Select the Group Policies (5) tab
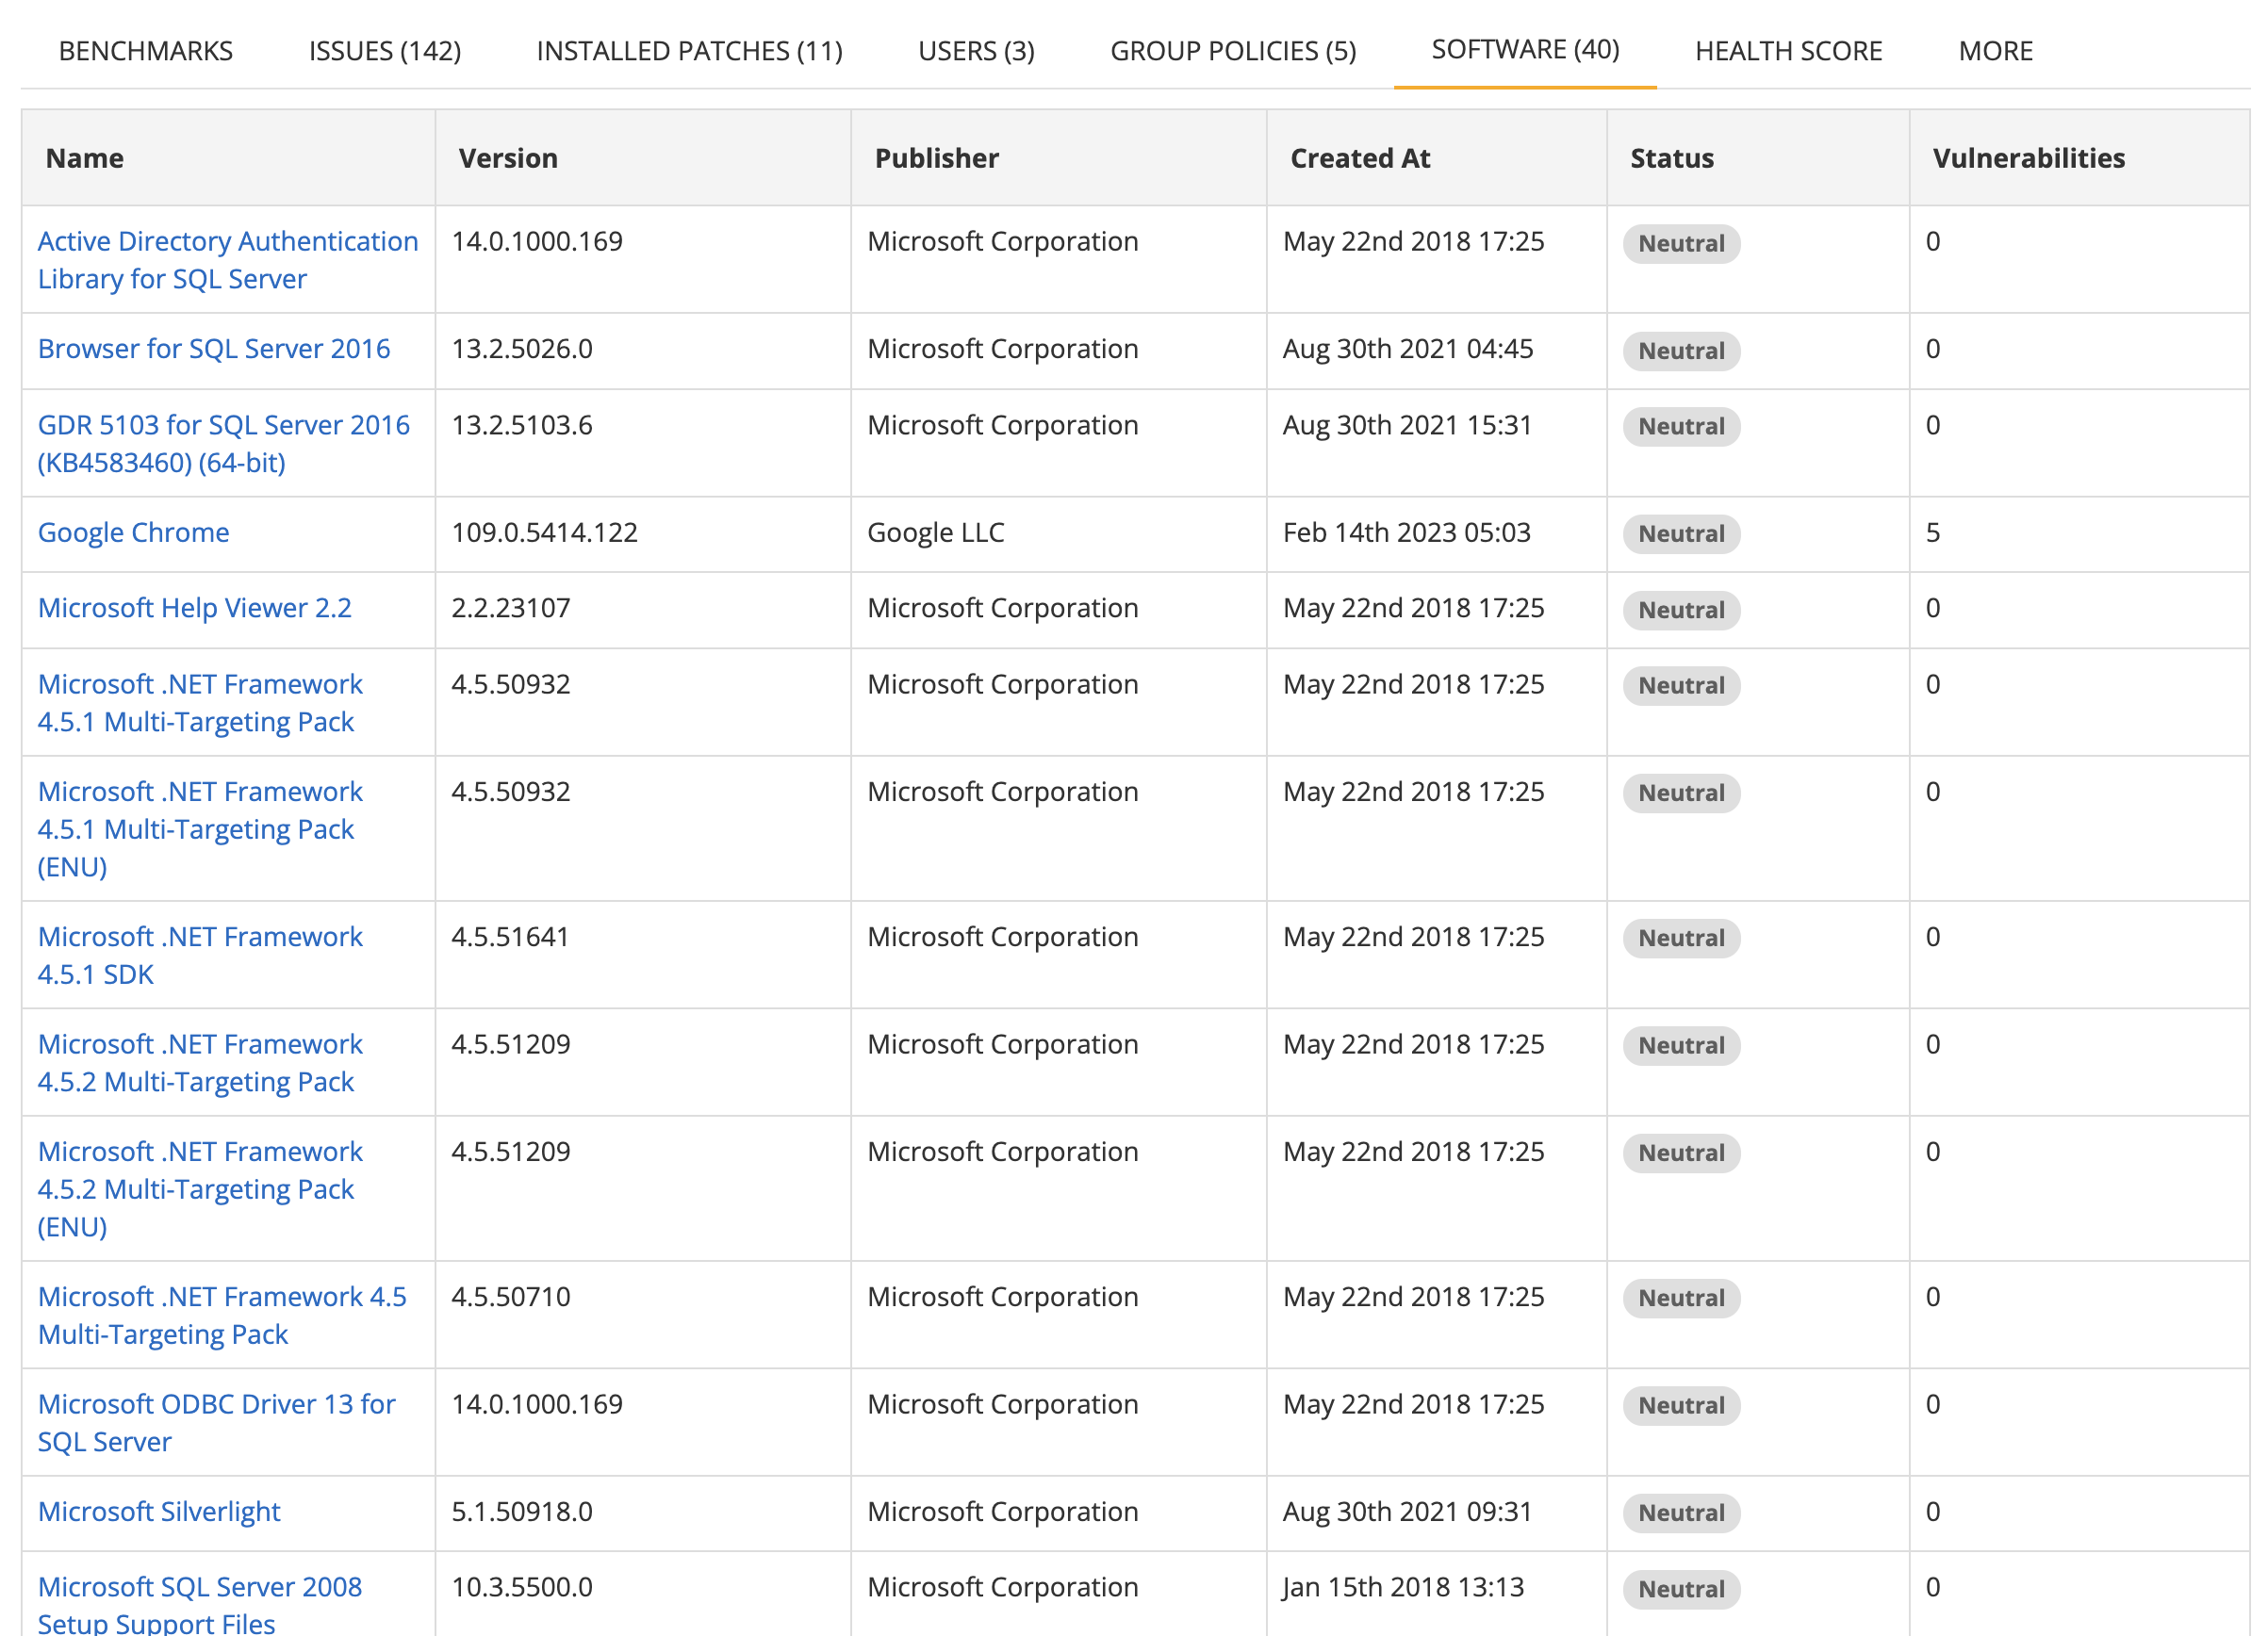This screenshot has width=2268, height=1636. pos(1233,51)
